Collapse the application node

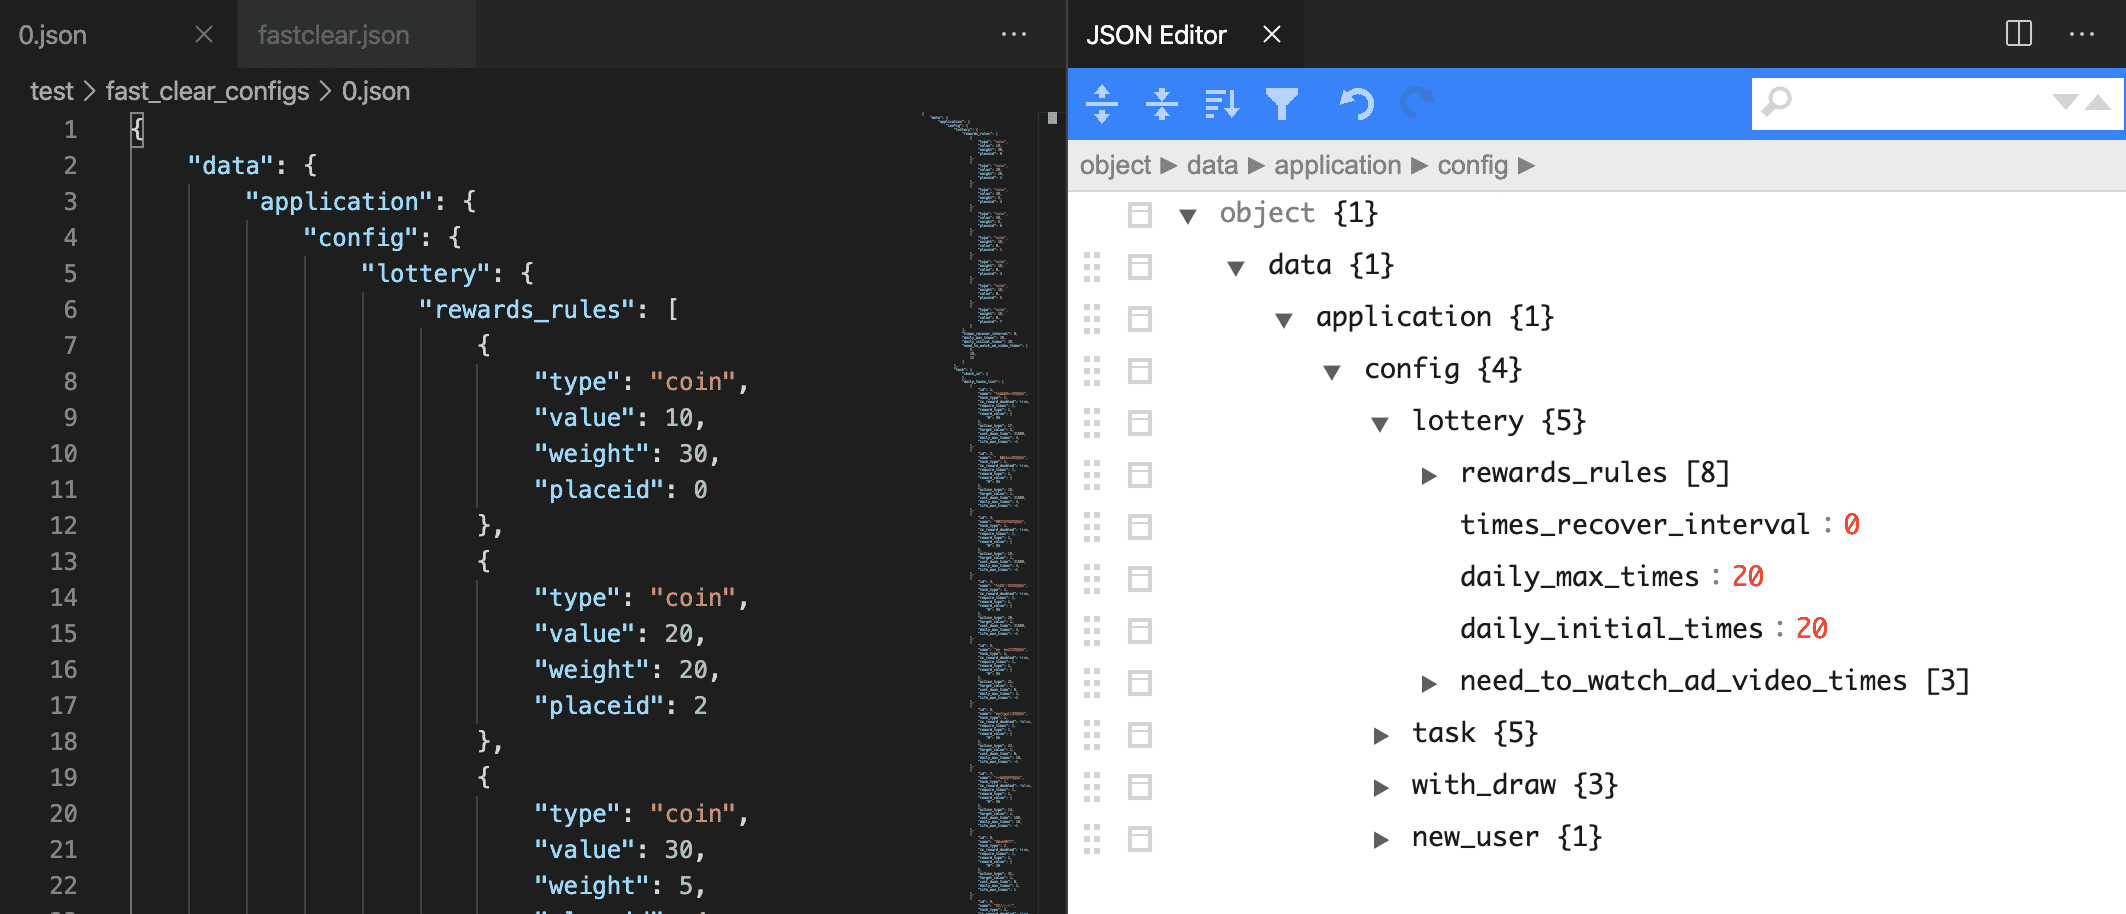coord(1284,320)
